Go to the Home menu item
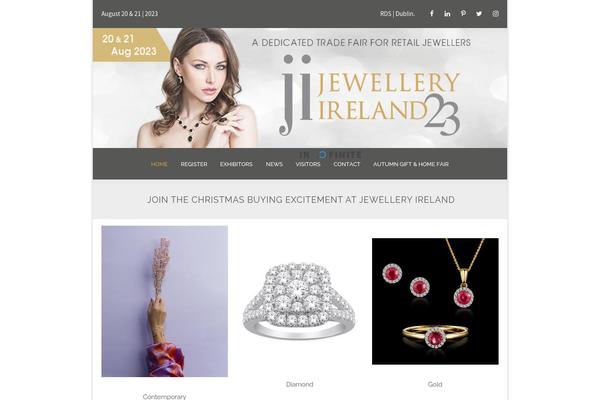Viewport: 600px width, 400px height. (x=159, y=164)
